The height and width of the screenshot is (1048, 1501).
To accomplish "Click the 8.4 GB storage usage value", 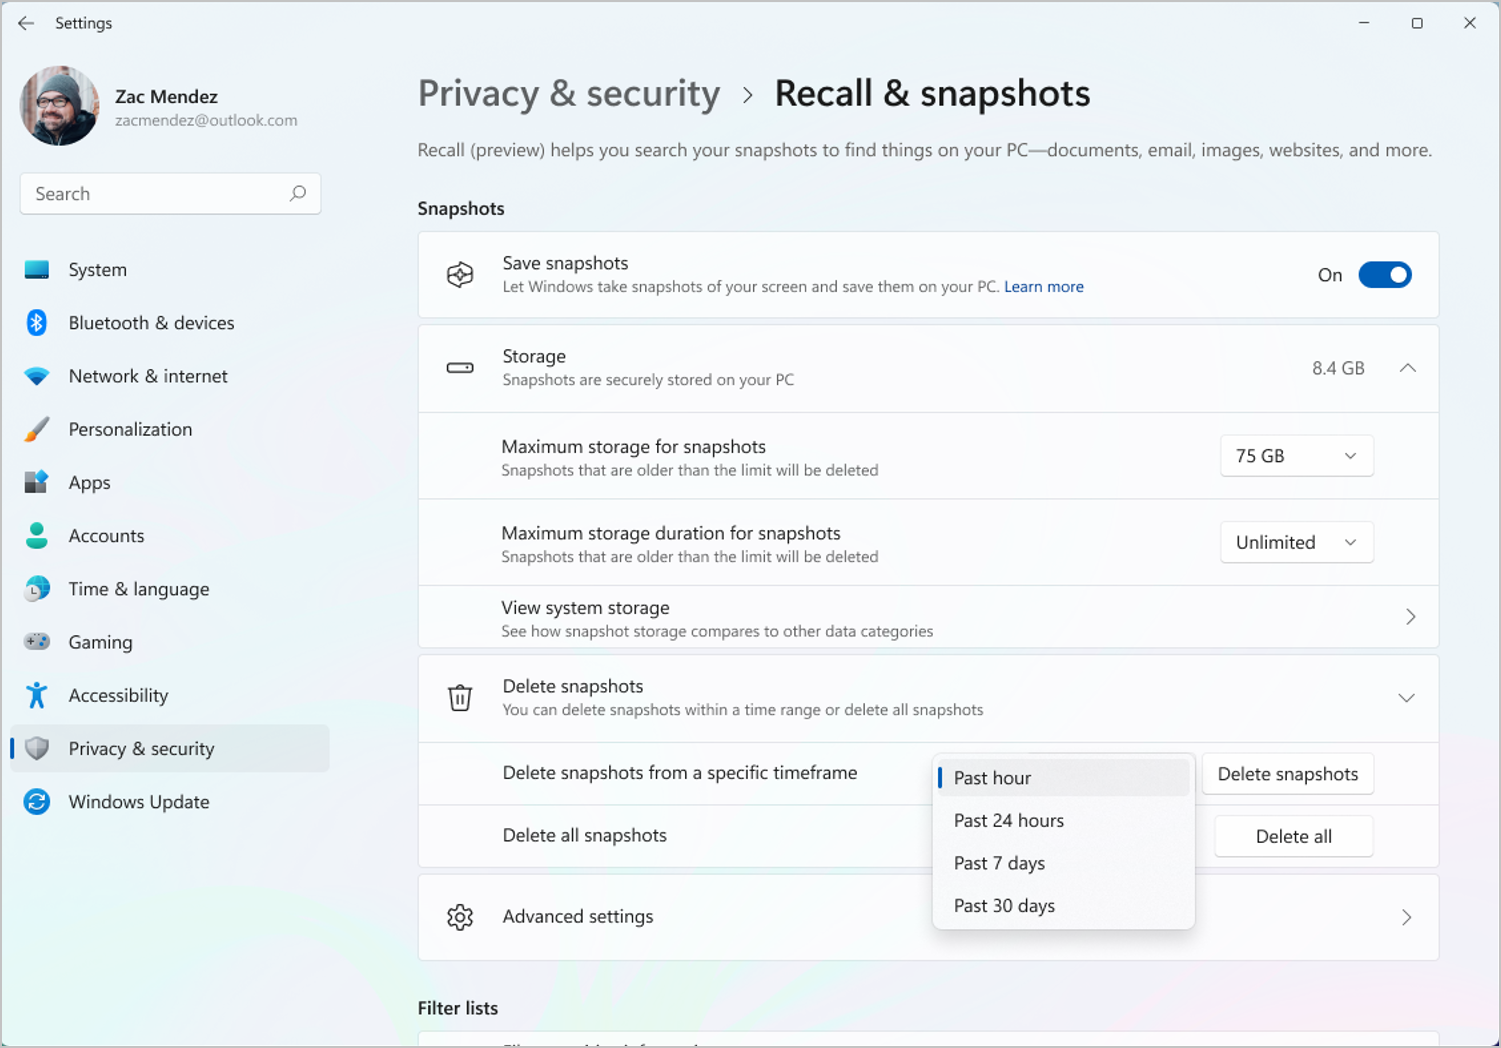I will tap(1338, 368).
